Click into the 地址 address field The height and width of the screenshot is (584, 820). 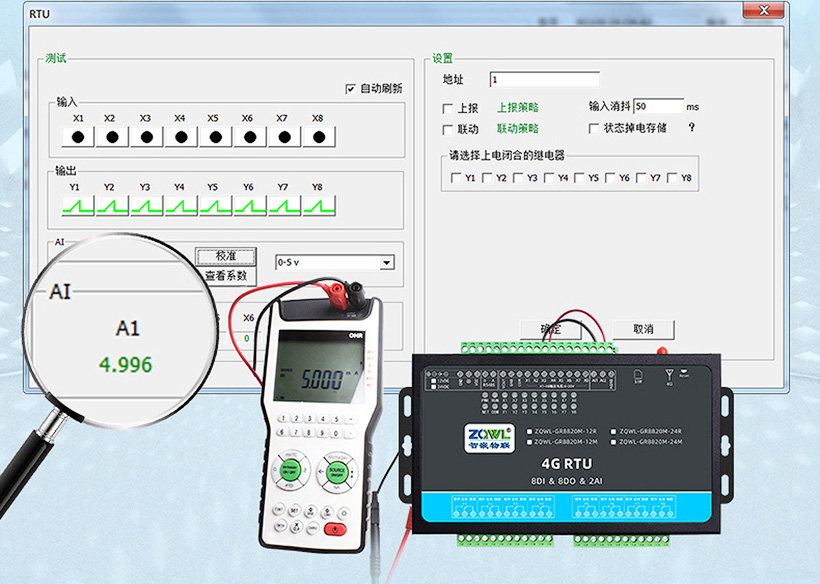(x=544, y=79)
